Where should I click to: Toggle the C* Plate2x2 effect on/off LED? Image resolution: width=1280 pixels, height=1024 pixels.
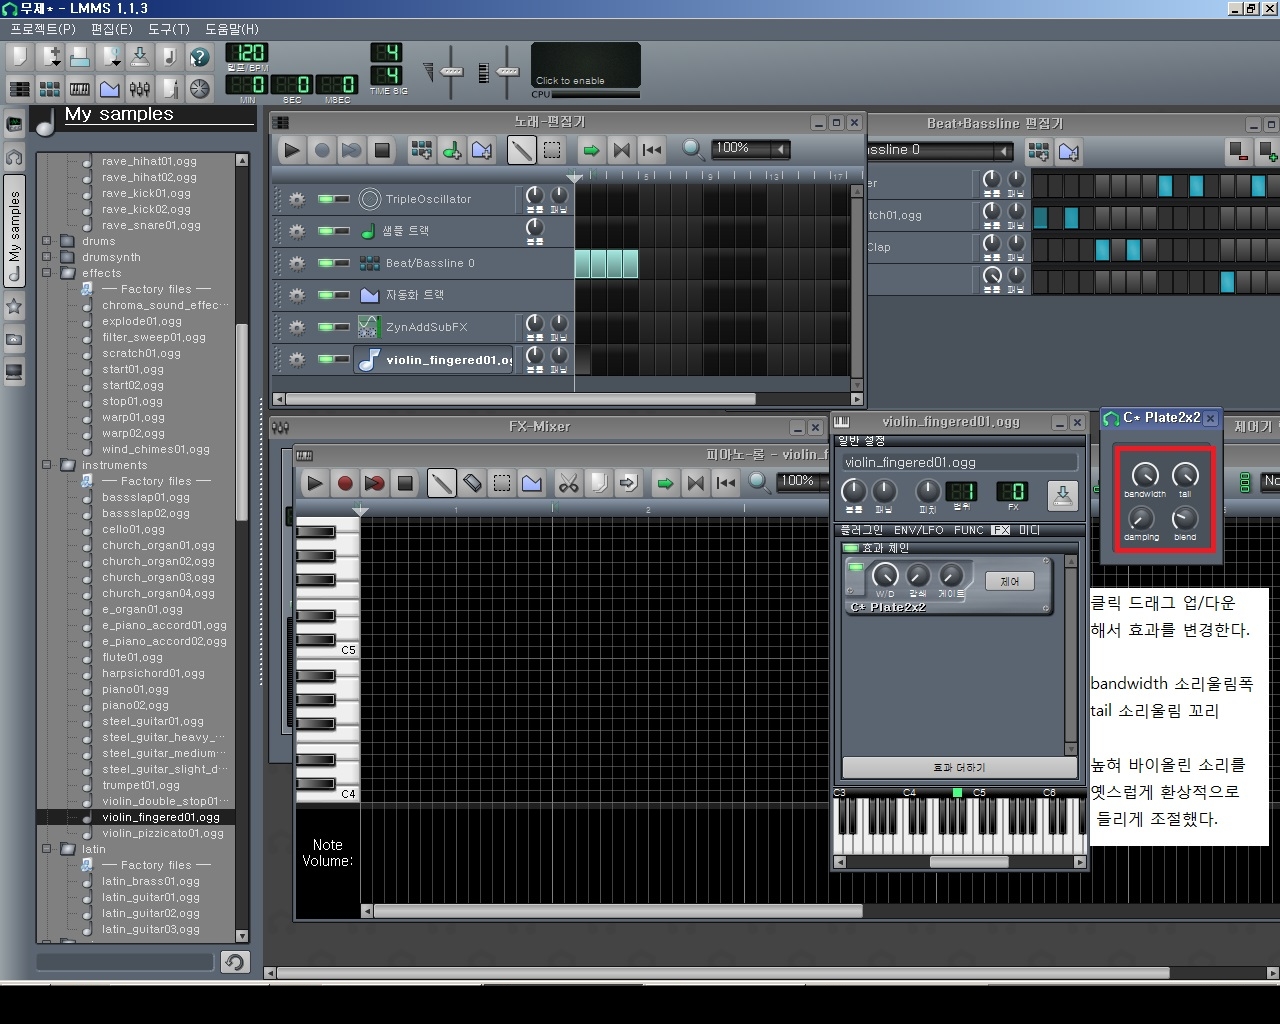[x=855, y=568]
